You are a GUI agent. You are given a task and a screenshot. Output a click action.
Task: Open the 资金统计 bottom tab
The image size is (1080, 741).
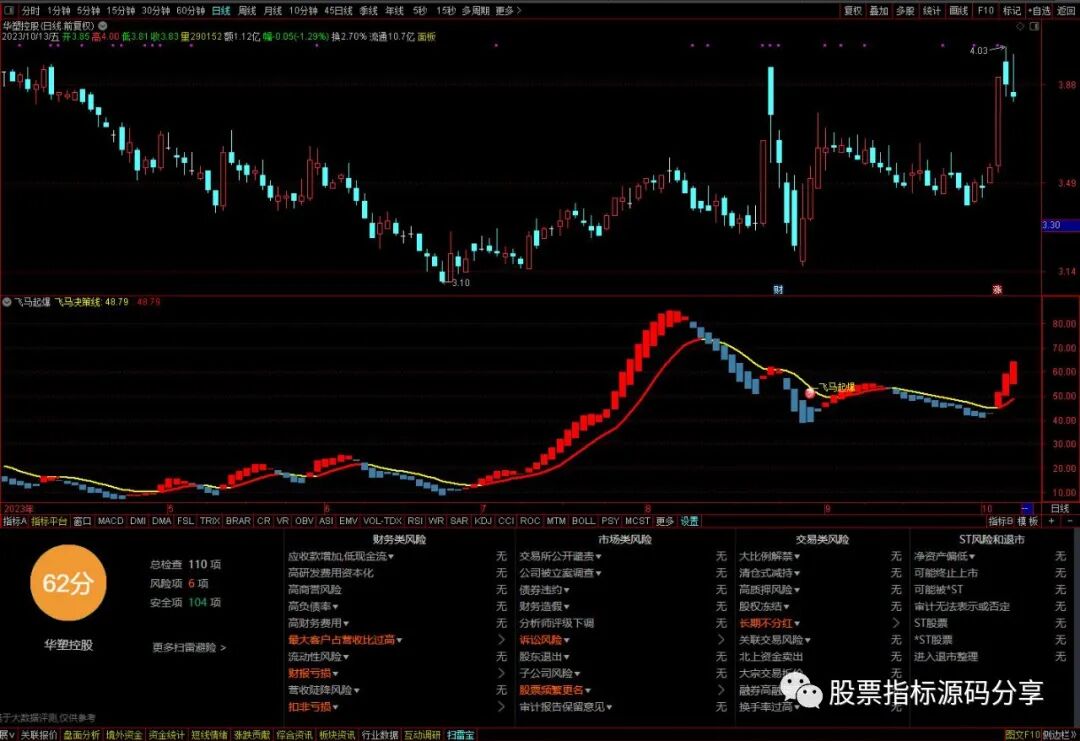[x=167, y=735]
